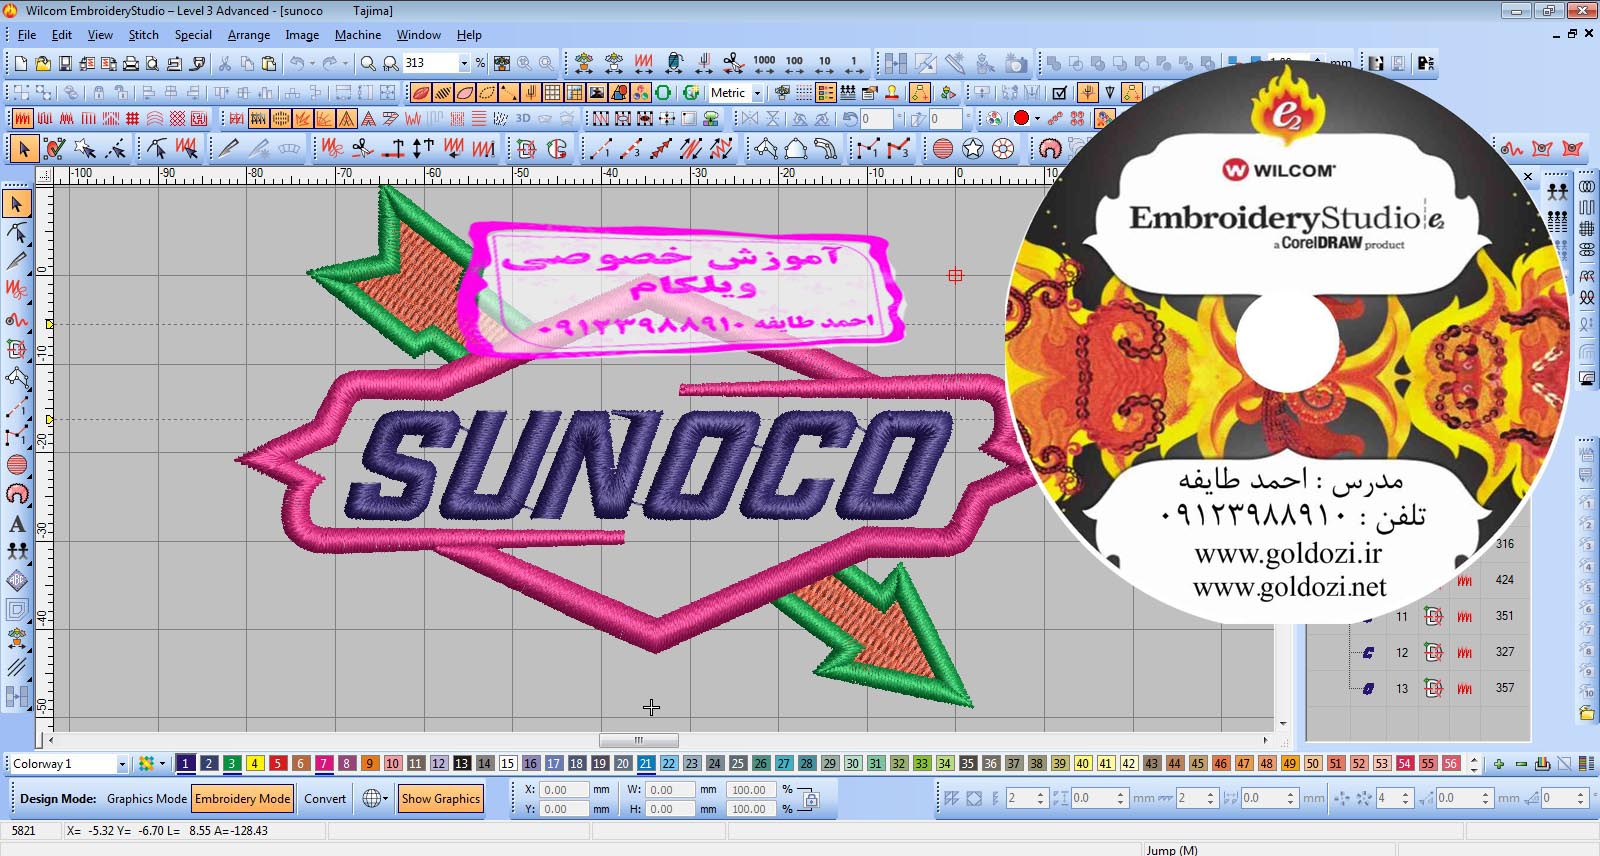The height and width of the screenshot is (856, 1600).
Task: Open a design file with folder icon
Action: pos(43,64)
